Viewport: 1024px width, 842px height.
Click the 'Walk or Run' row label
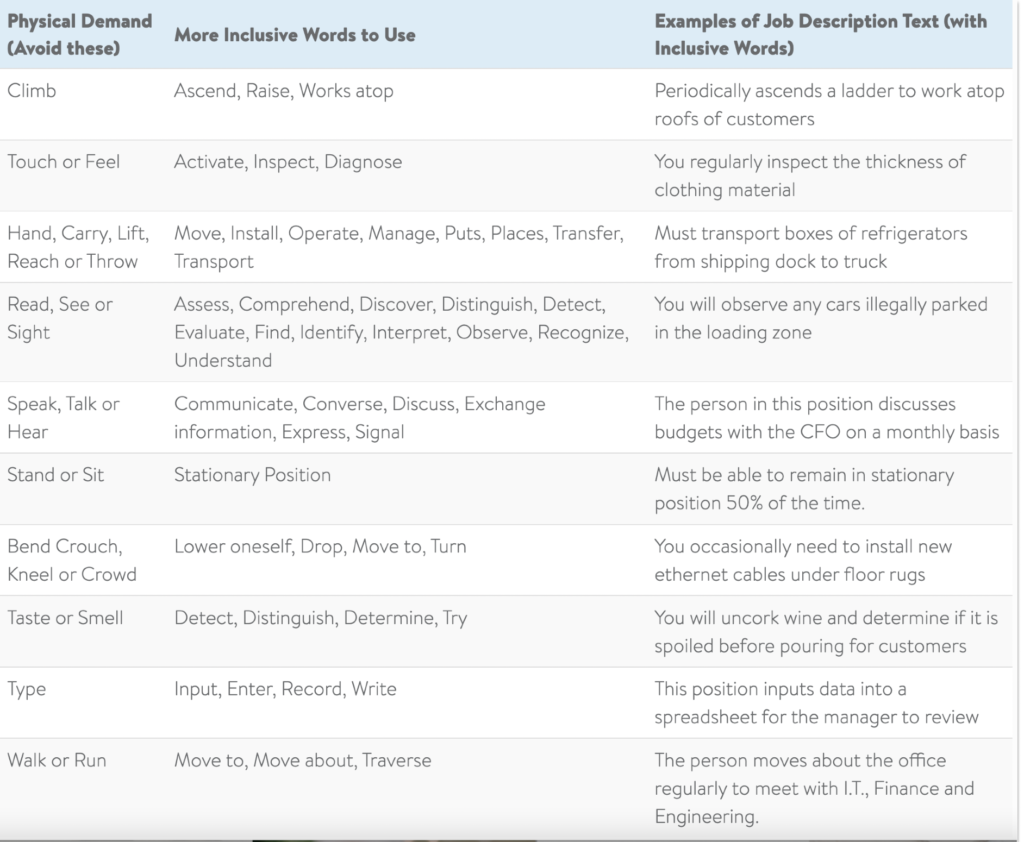(x=57, y=760)
